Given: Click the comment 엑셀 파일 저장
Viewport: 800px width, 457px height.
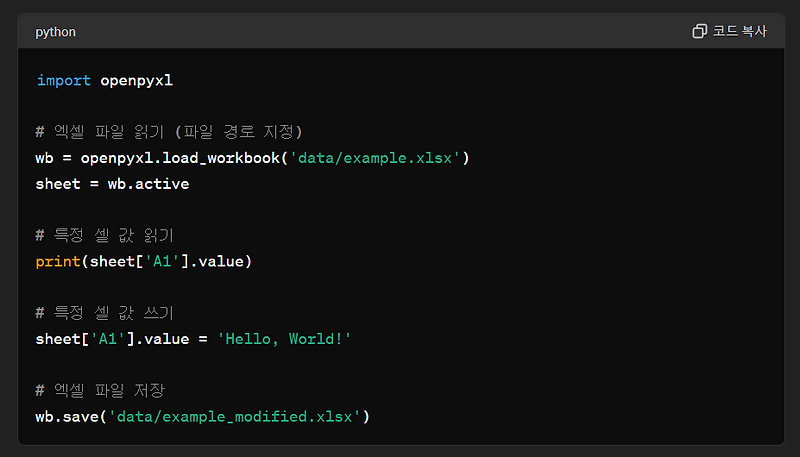Looking at the screenshot, I should tap(100, 391).
